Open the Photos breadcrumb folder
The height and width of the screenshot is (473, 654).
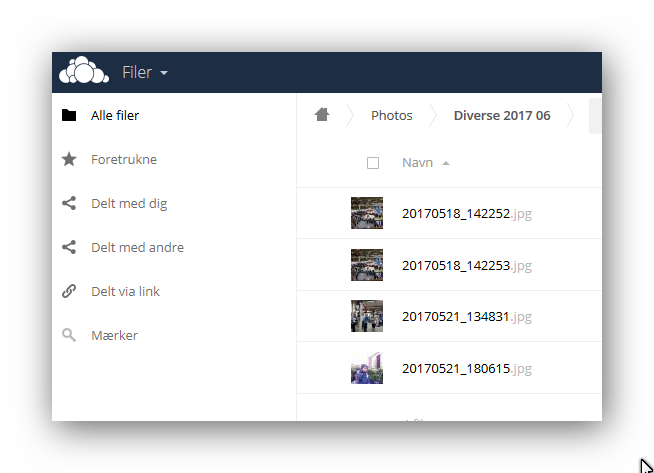click(392, 115)
